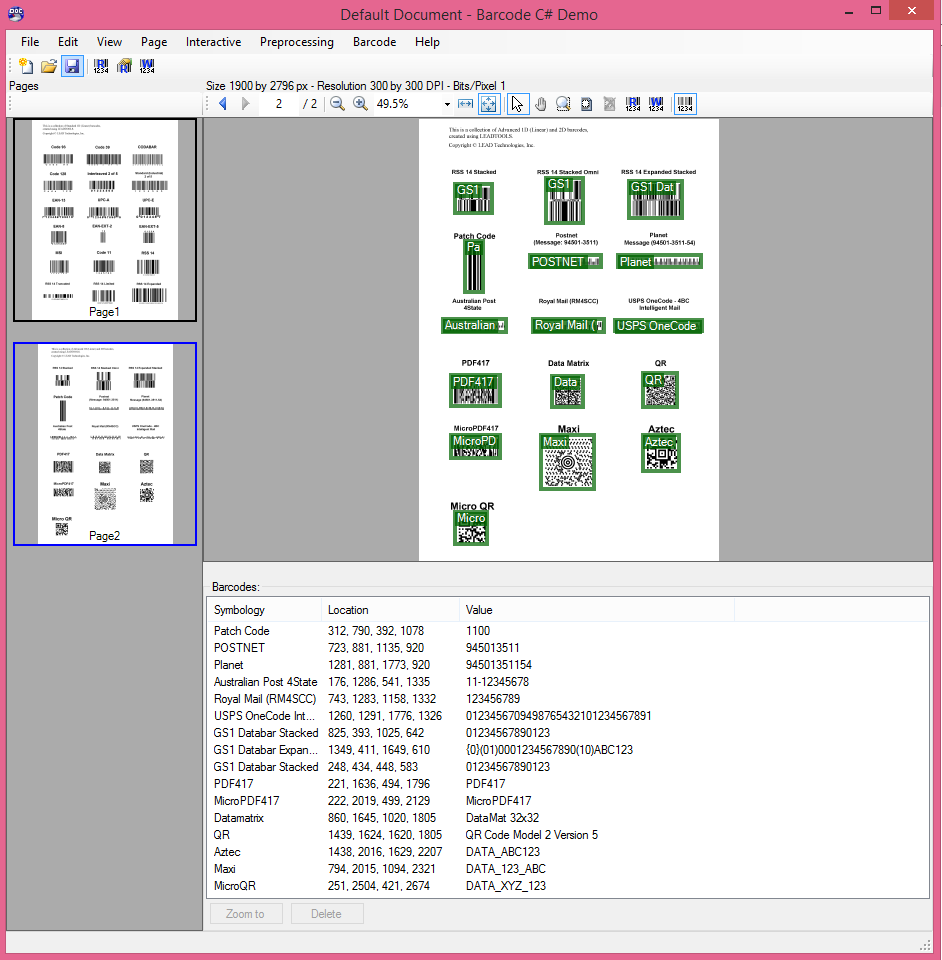Image resolution: width=942 pixels, height=960 pixels.
Task: Select the Pan hand tool
Action: tap(540, 104)
